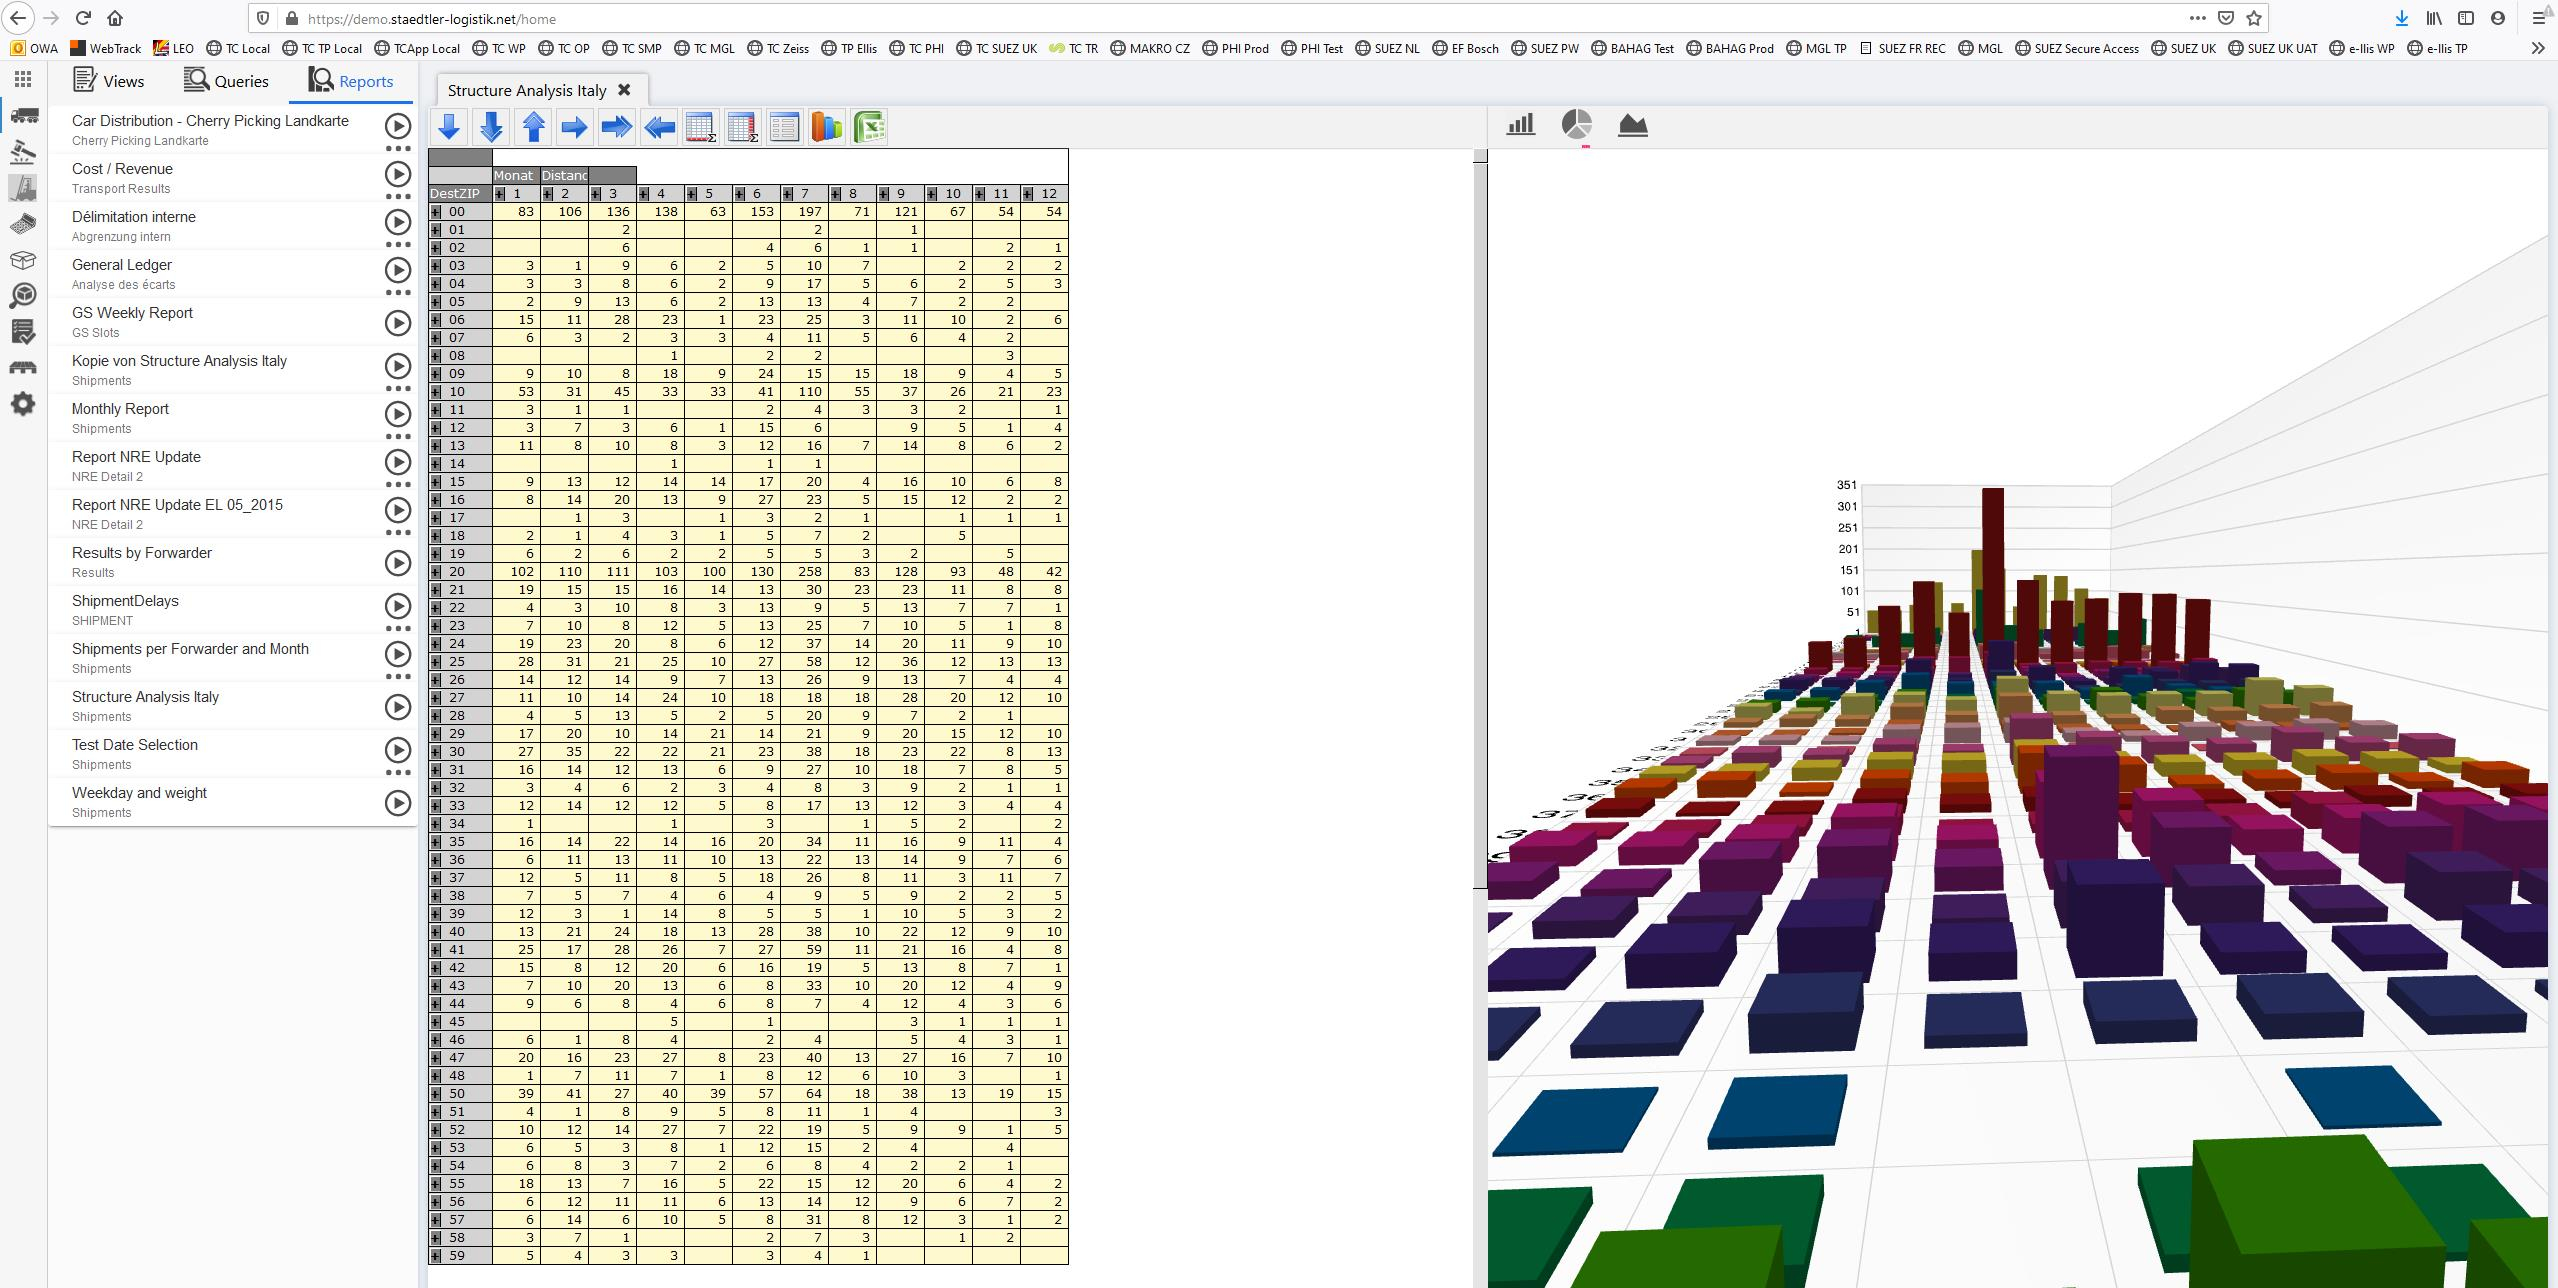2558x1288 pixels.
Task: Expand DestZIP row 00
Action: 436,212
